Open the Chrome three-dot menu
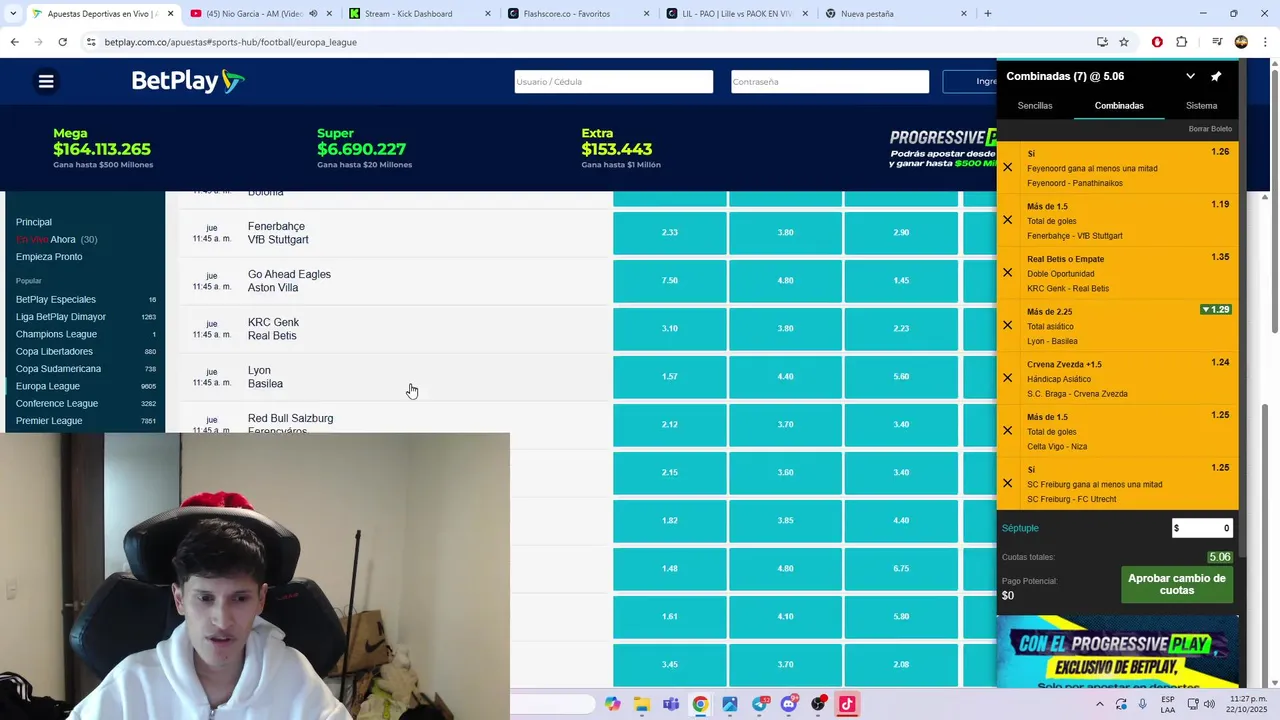This screenshot has height=720, width=1280. 1266,42
